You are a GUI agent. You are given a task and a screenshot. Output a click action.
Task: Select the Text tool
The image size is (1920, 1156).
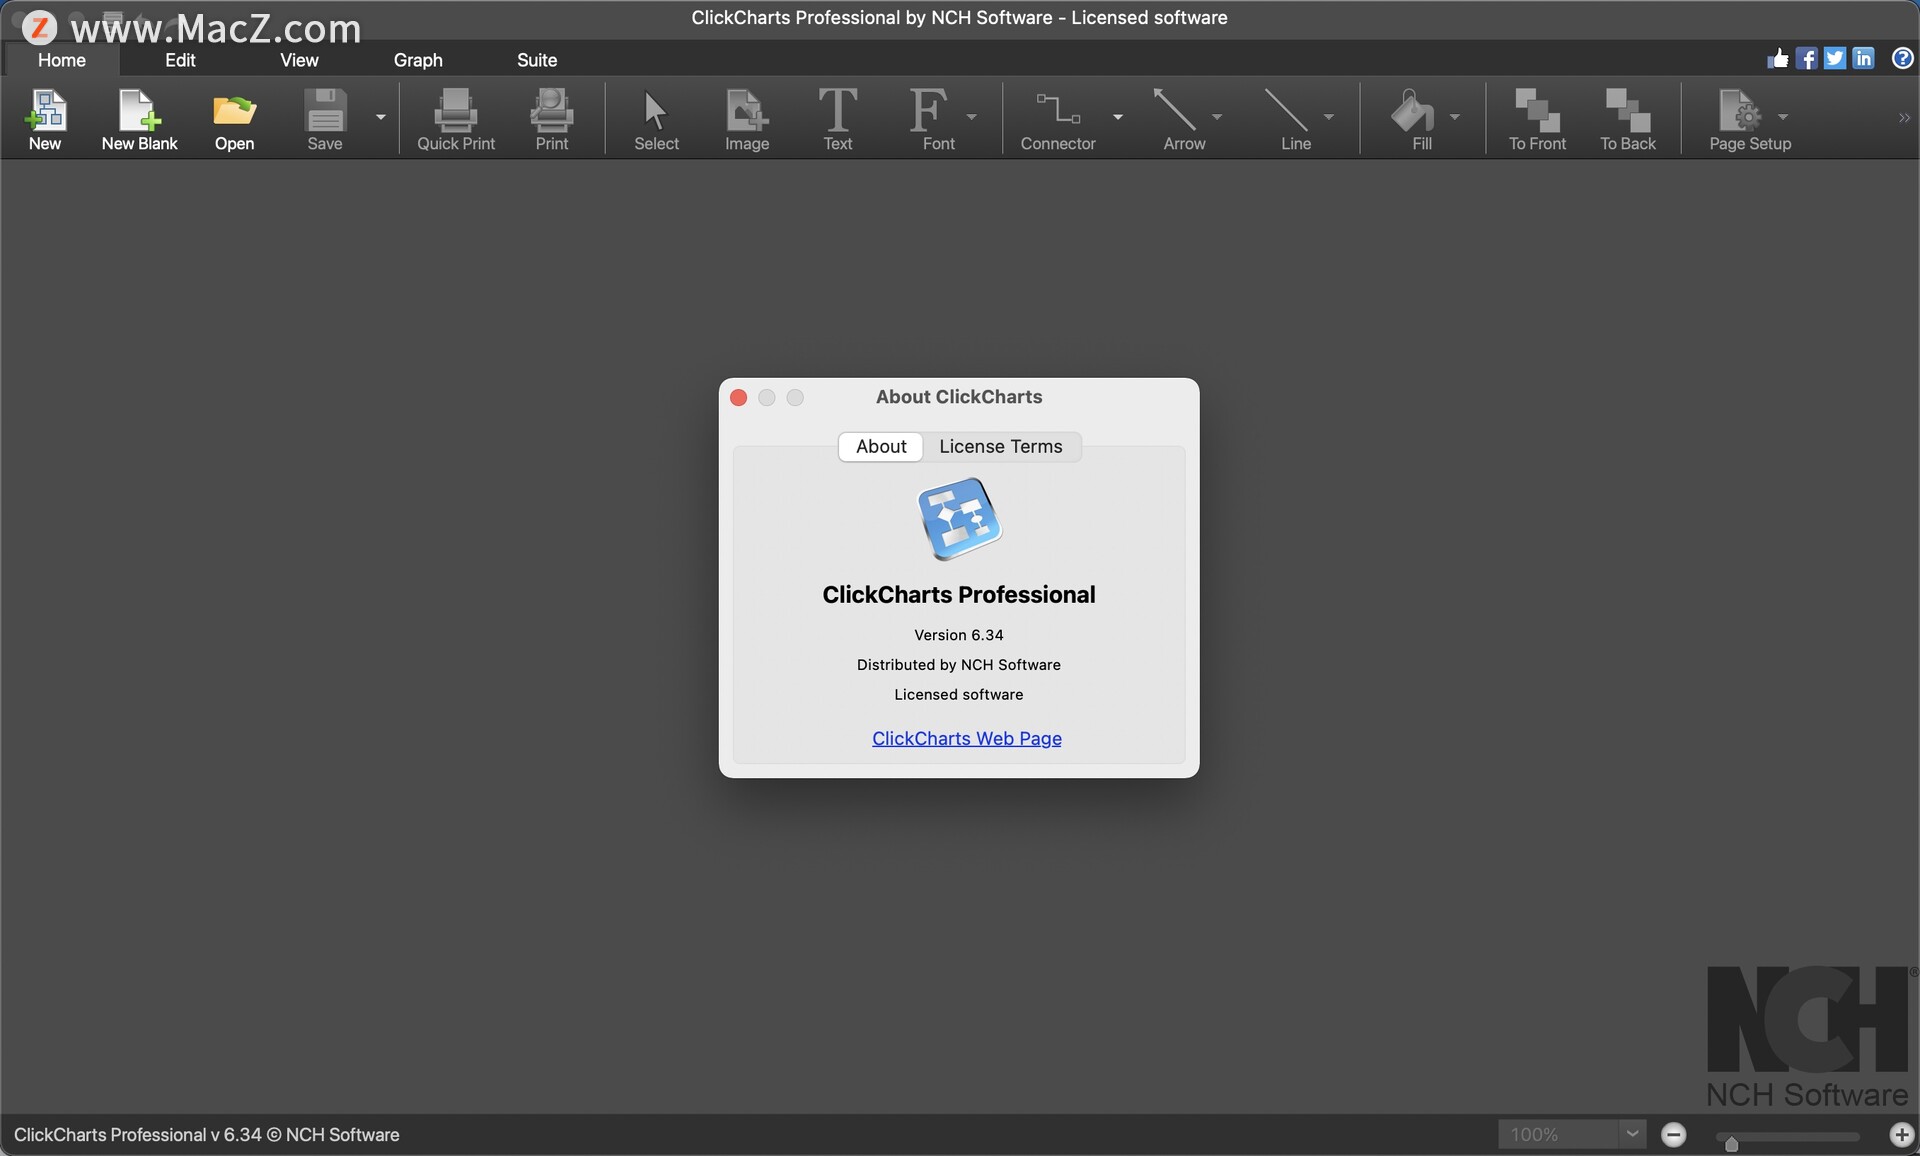838,117
